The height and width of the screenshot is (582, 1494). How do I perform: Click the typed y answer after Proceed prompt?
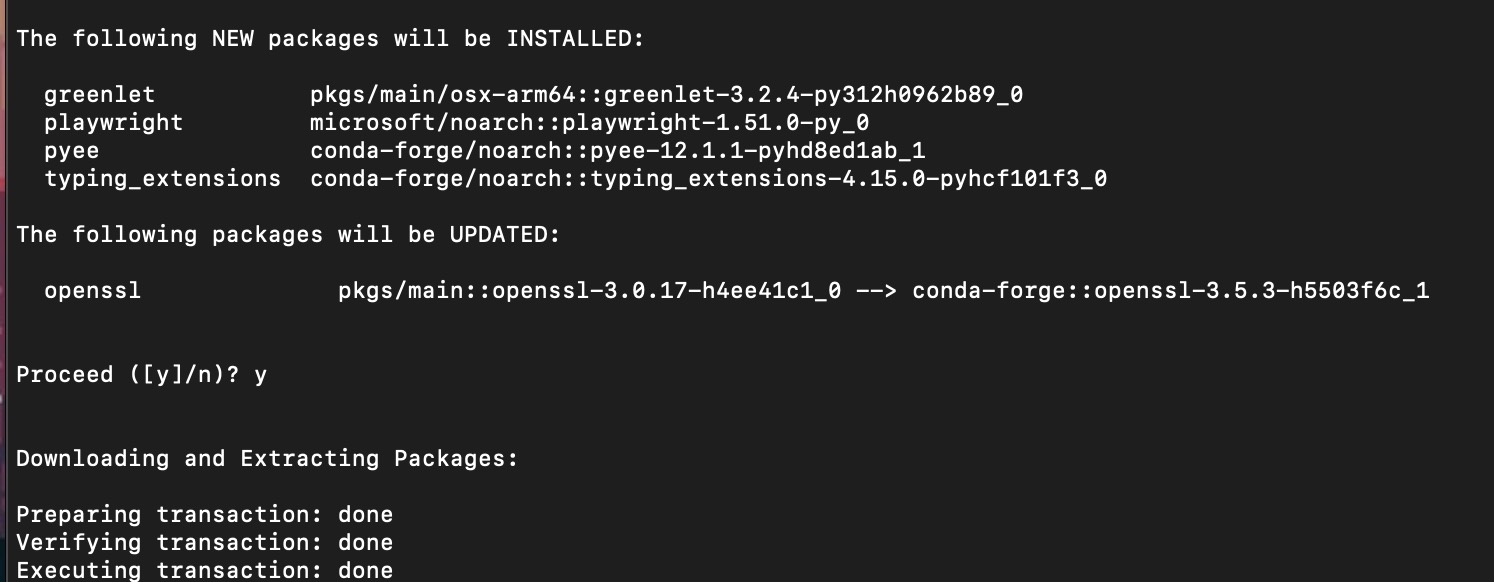[261, 376]
